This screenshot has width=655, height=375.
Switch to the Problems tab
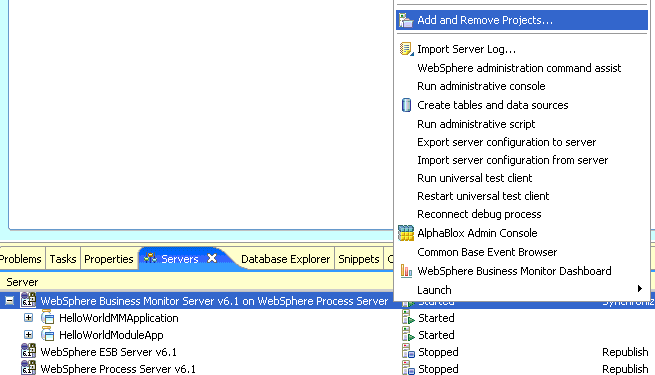tap(21, 259)
